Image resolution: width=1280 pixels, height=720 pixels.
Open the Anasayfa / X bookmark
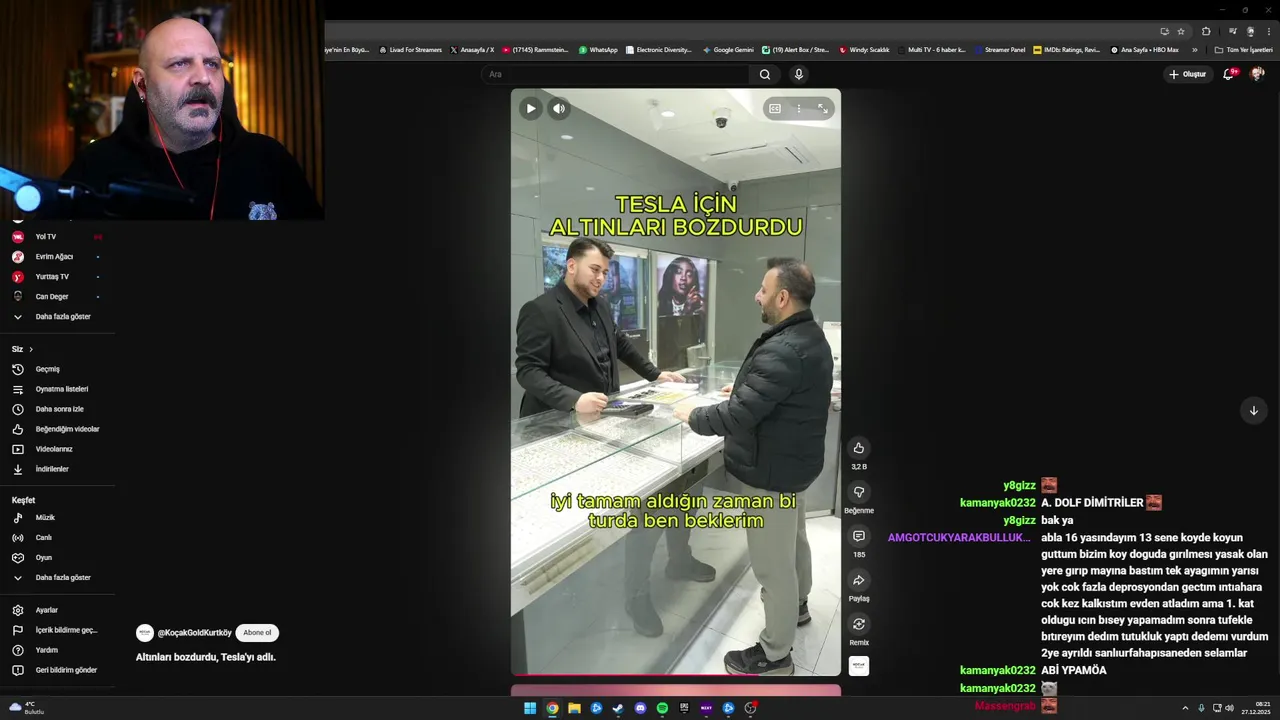472,49
